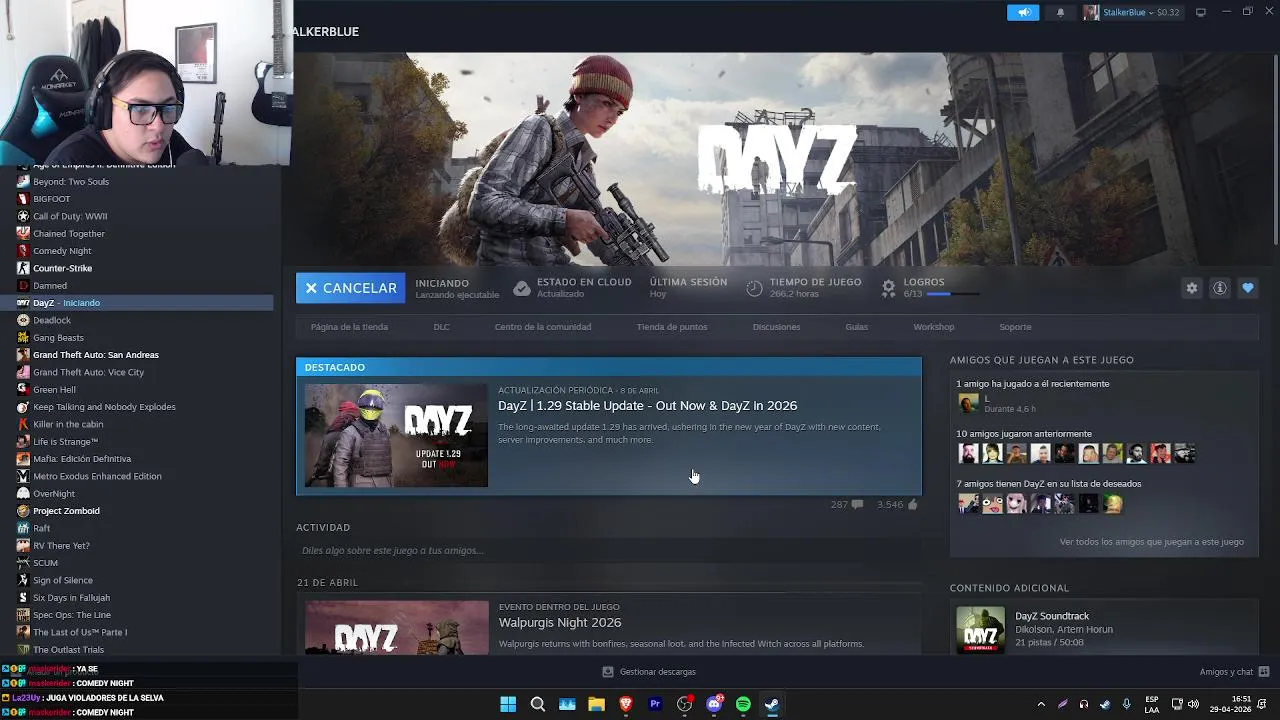Open DayZ game info icon
Viewport: 1280px width, 720px height.
(1220, 288)
